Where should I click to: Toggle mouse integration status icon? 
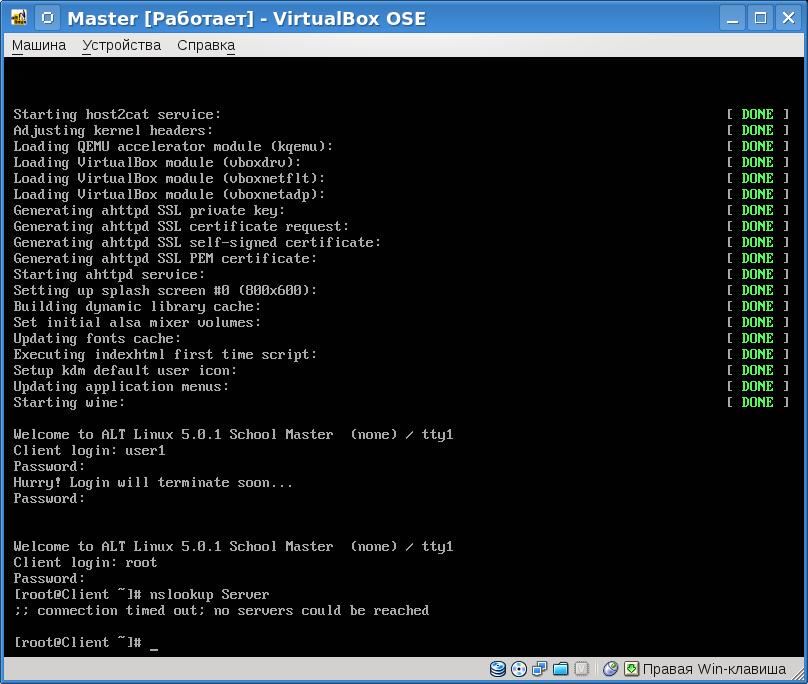(610, 668)
